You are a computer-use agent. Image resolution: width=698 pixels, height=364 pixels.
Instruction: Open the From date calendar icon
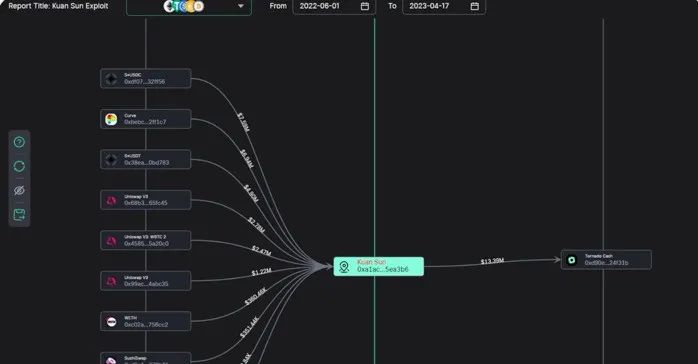(365, 6)
